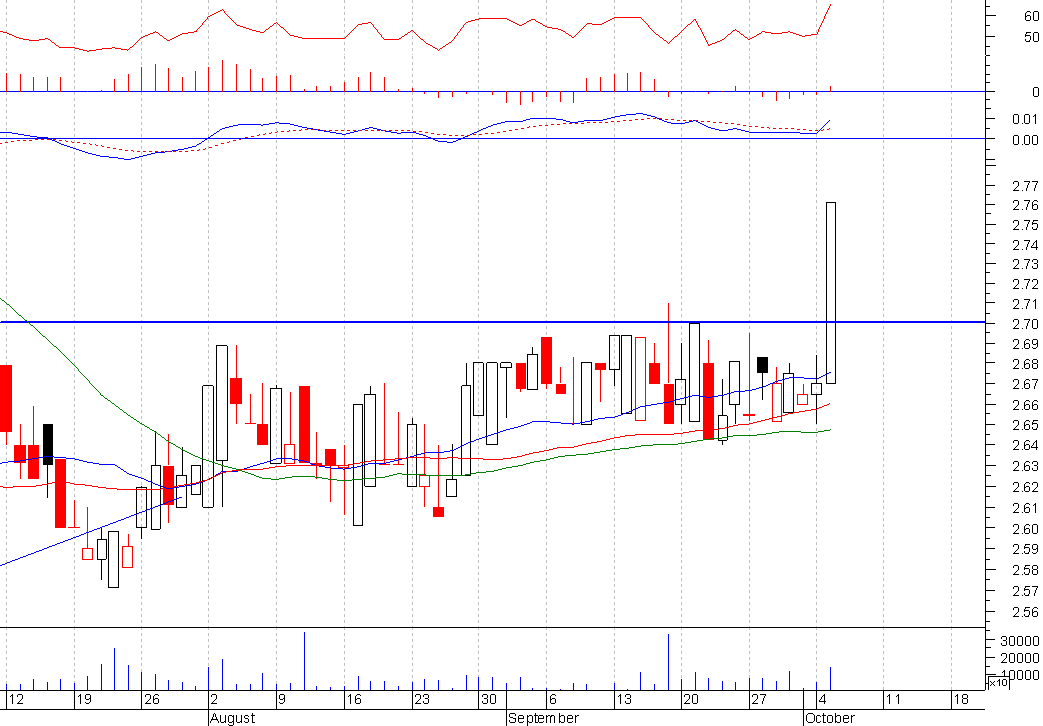1043x726 pixels.
Task: Select the 2.63 price level label
Action: [1025, 466]
